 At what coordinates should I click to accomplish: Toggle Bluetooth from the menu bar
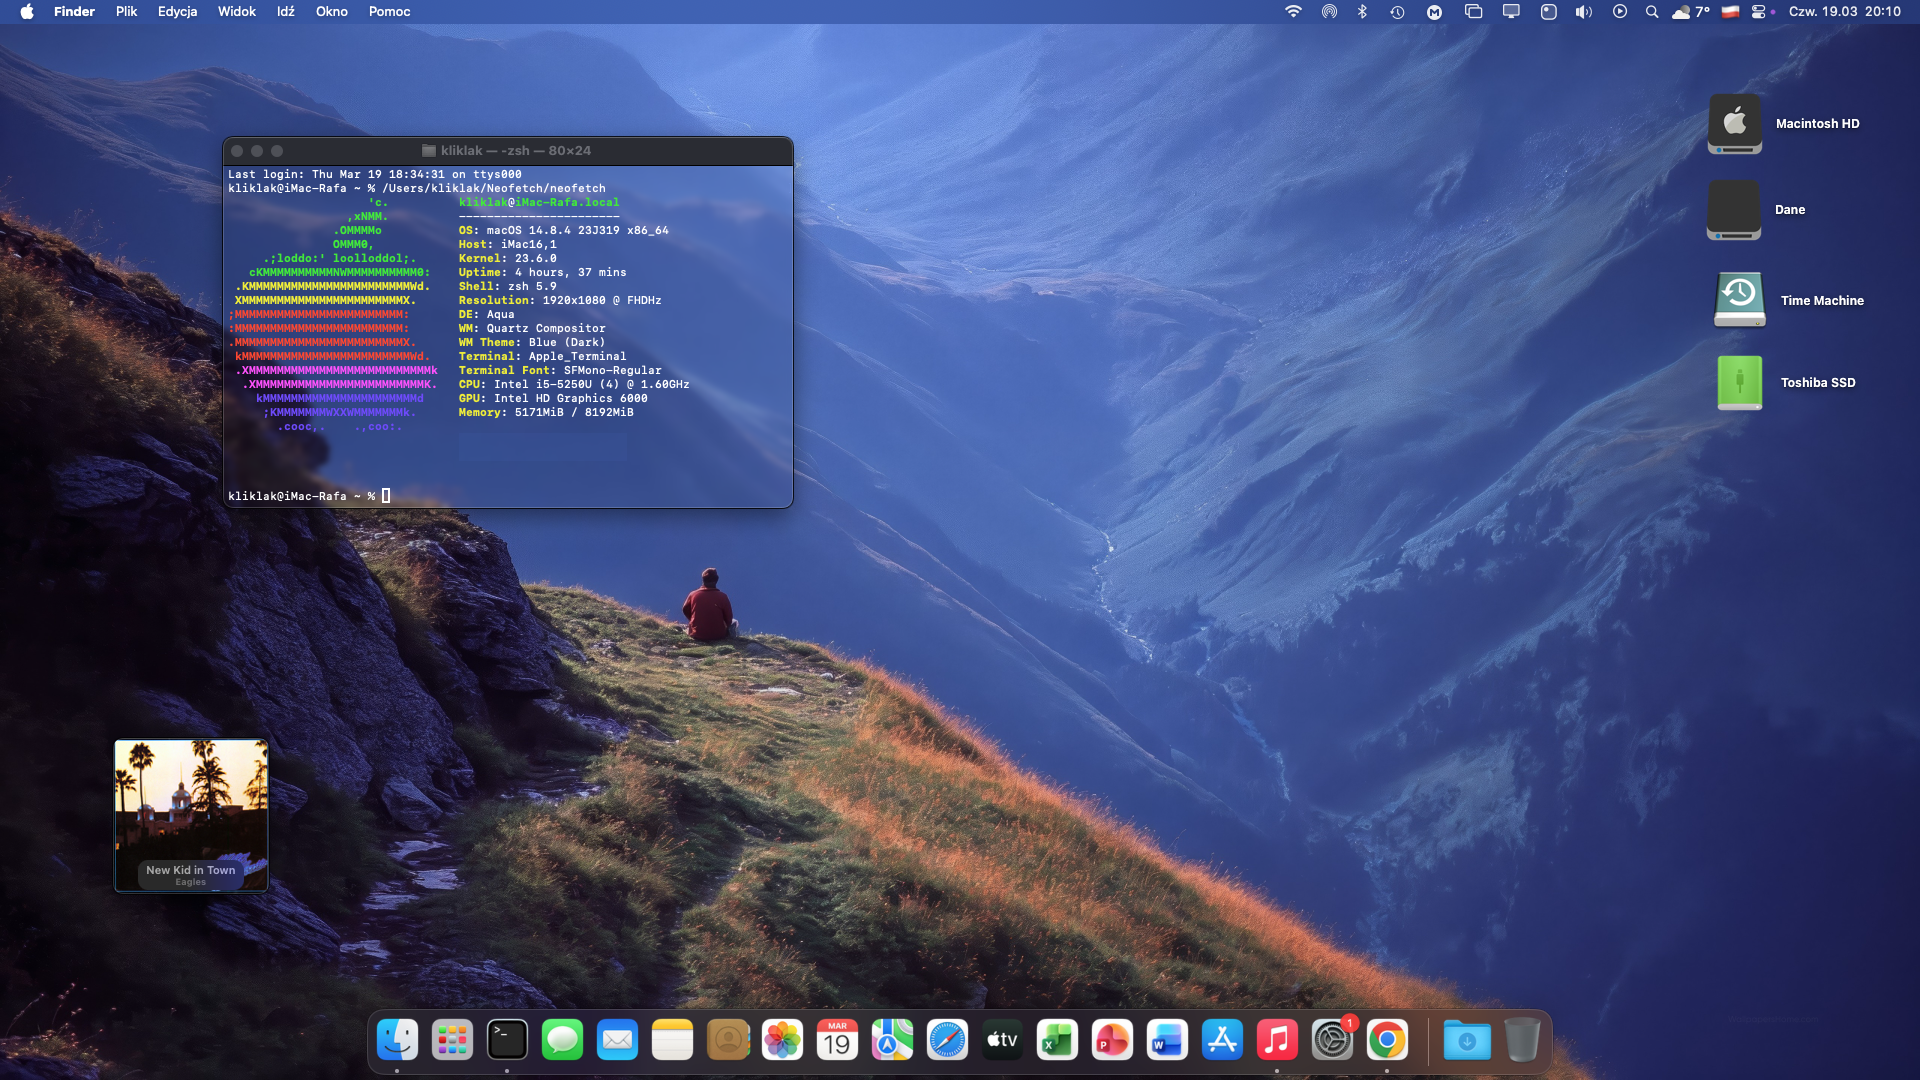click(1362, 12)
